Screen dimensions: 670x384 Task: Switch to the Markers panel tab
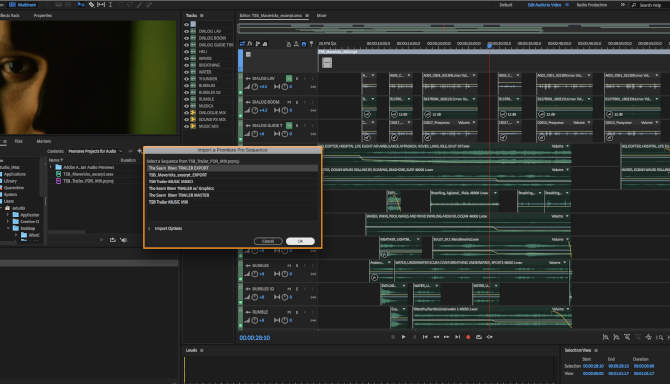pyautogui.click(x=44, y=141)
